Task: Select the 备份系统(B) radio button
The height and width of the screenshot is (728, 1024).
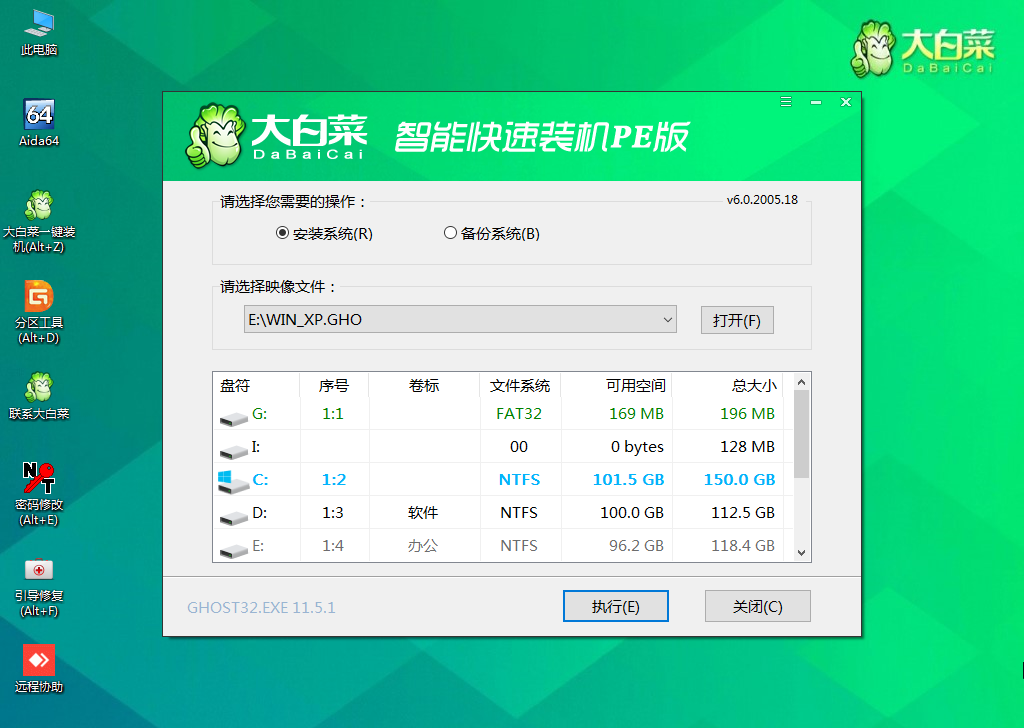Action: (451, 232)
